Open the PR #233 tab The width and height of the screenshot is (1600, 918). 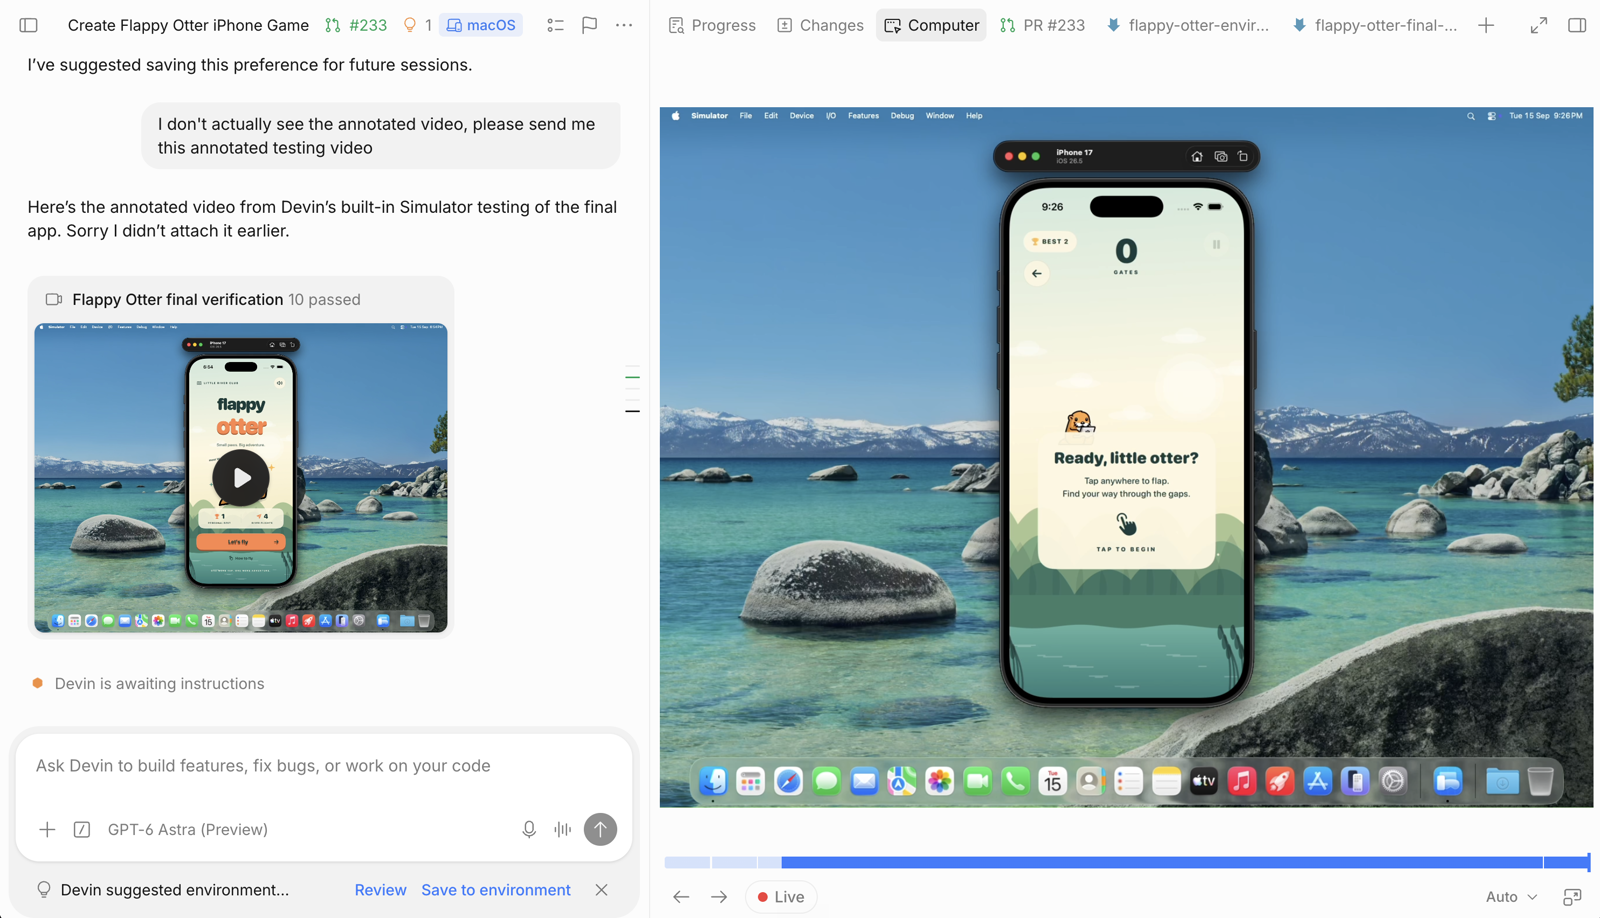pos(1042,25)
